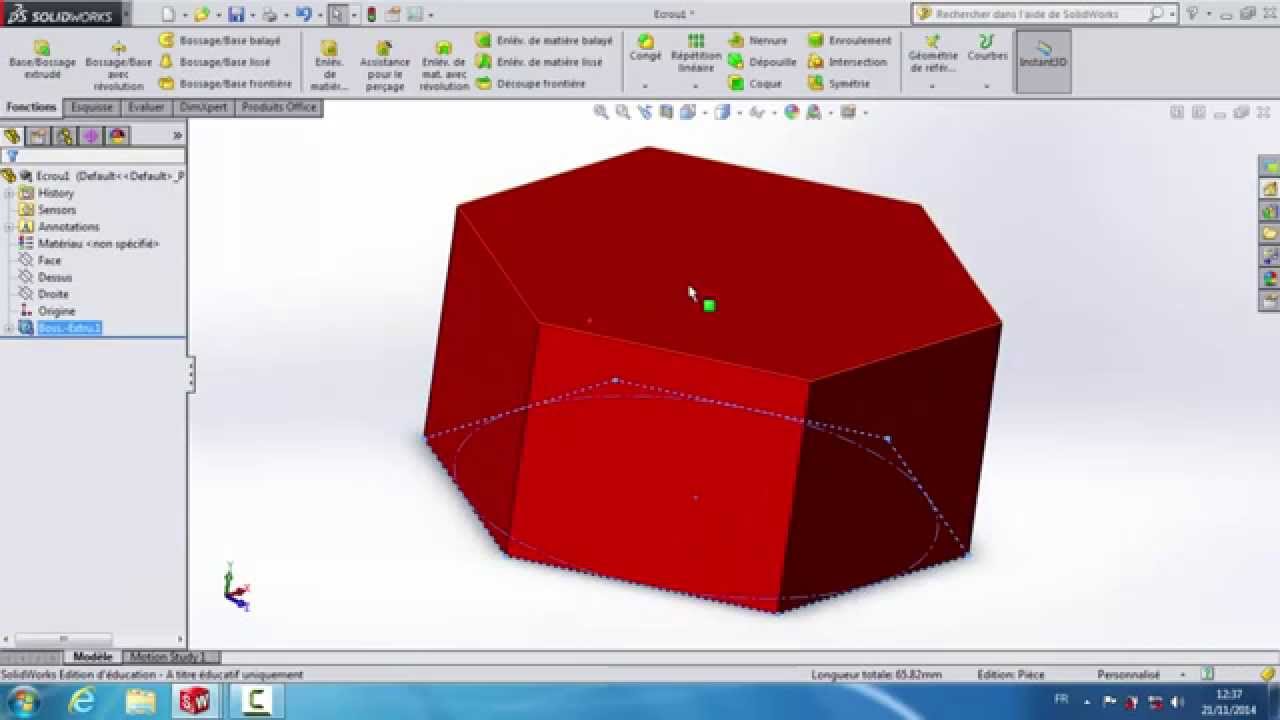Select Répétition linéaire tool
1280x720 pixels.
click(x=696, y=54)
